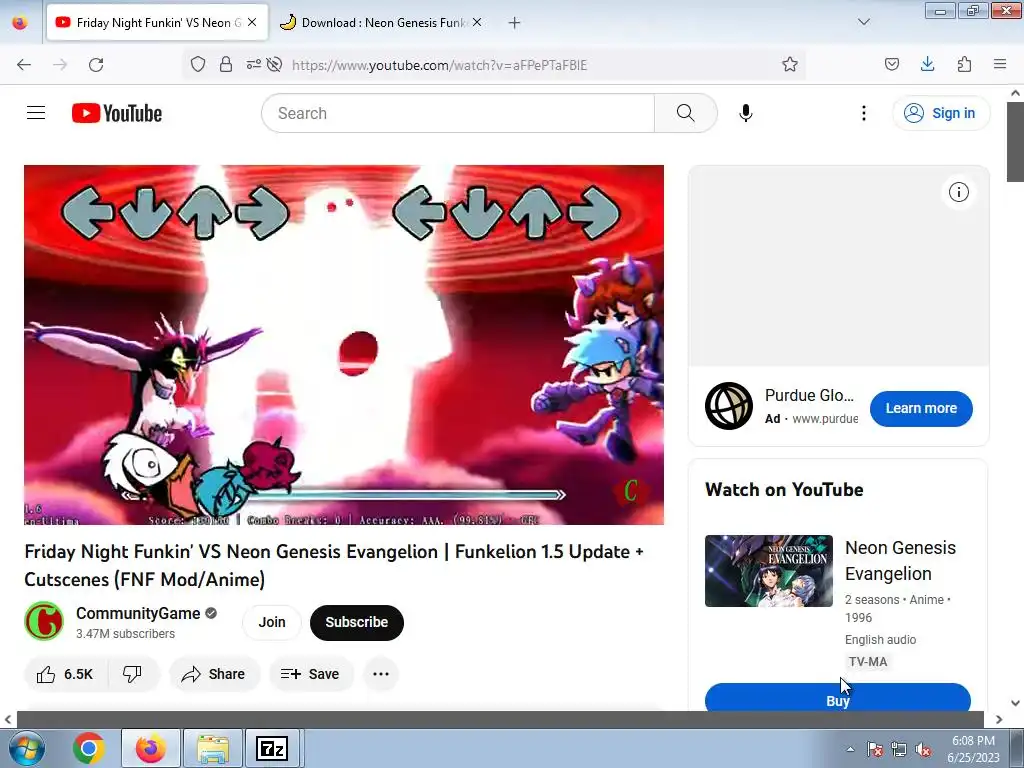Image resolution: width=1024 pixels, height=768 pixels.
Task: Click the padlock site security icon
Action: tap(226, 64)
